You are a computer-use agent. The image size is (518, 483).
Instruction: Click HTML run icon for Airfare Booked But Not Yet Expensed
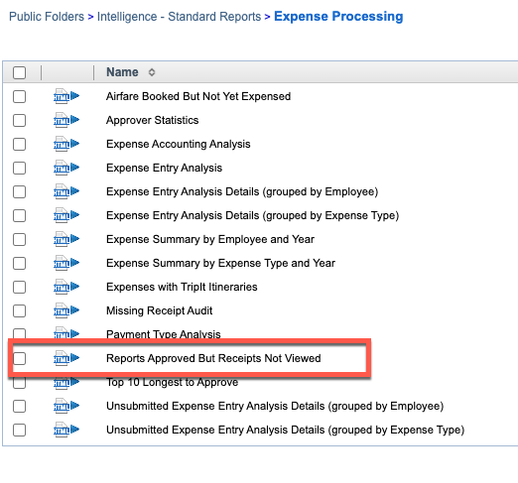pos(66,97)
